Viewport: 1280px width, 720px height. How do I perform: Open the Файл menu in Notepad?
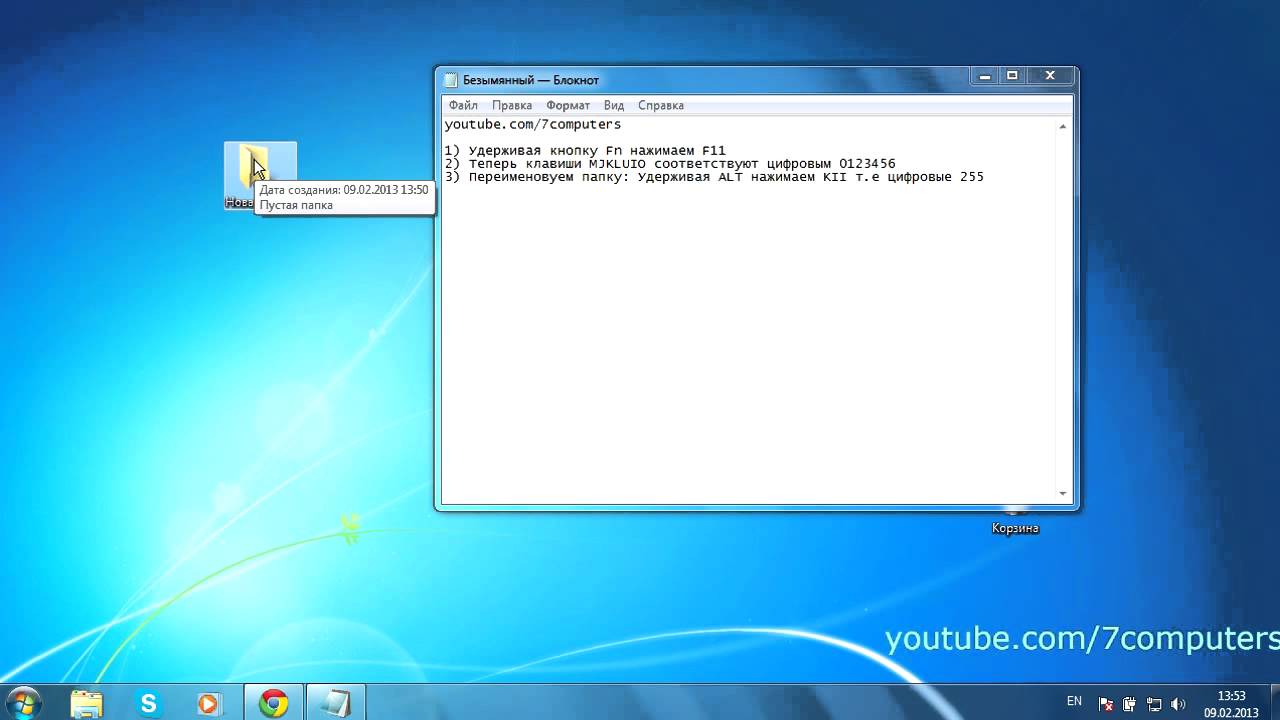(463, 105)
